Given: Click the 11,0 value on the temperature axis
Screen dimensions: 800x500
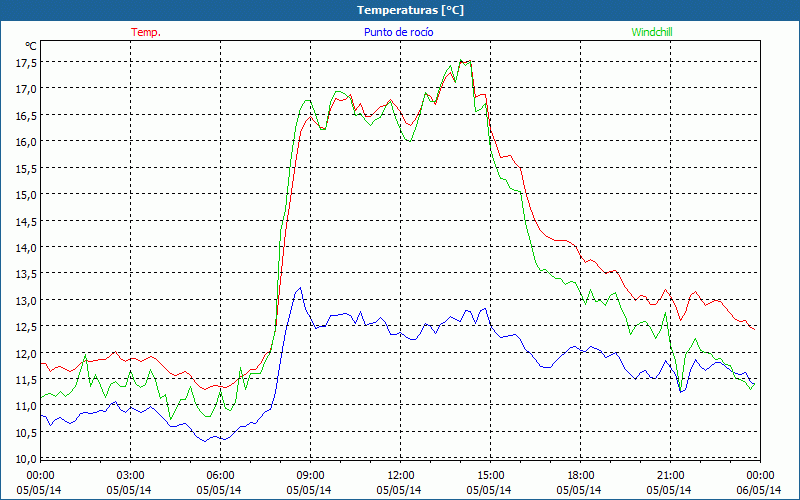Looking at the screenshot, I should tap(27, 406).
